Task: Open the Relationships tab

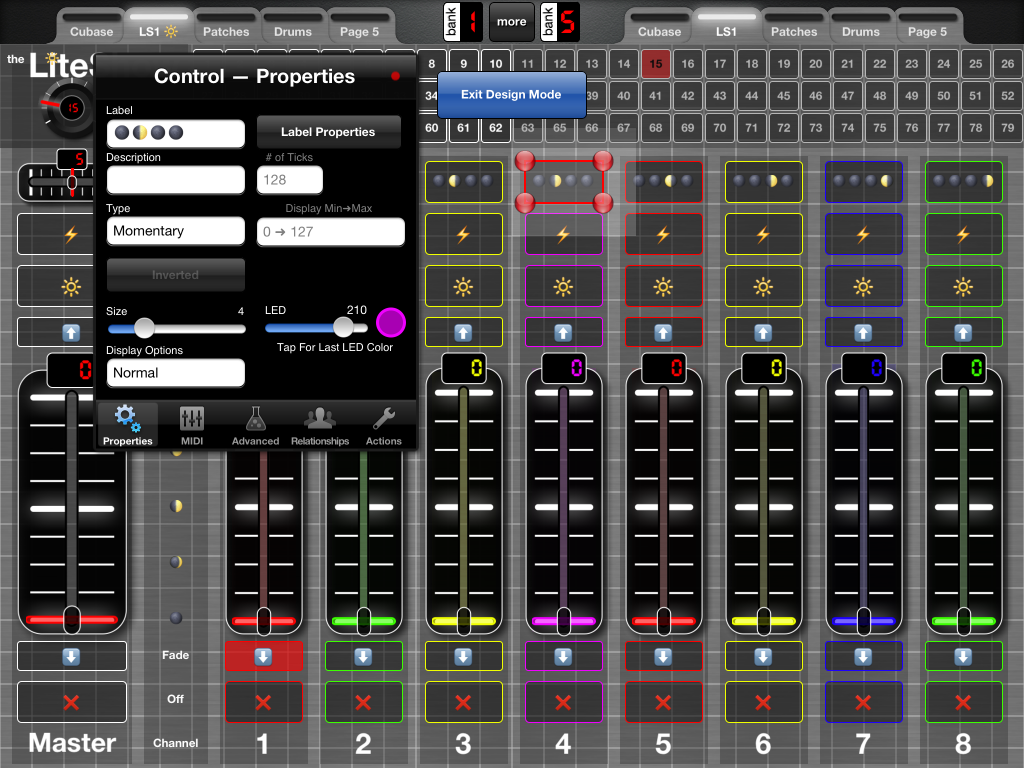Action: [320, 426]
